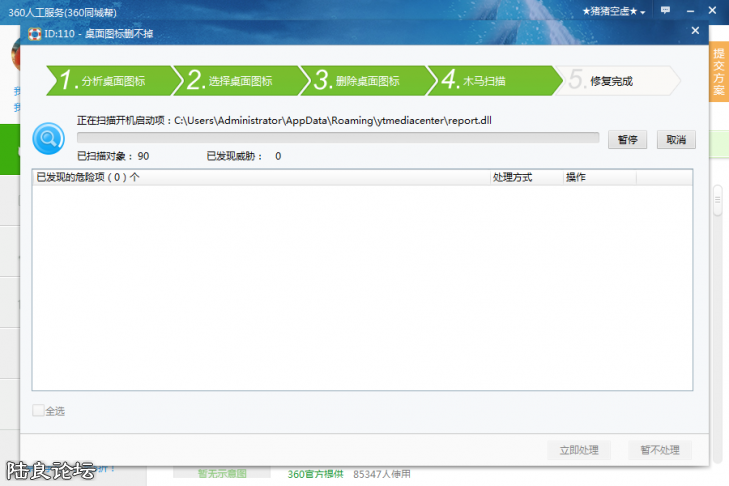729x486 pixels.
Task: Open the ★猪猪空虚★ user dropdown
Action: click(614, 11)
